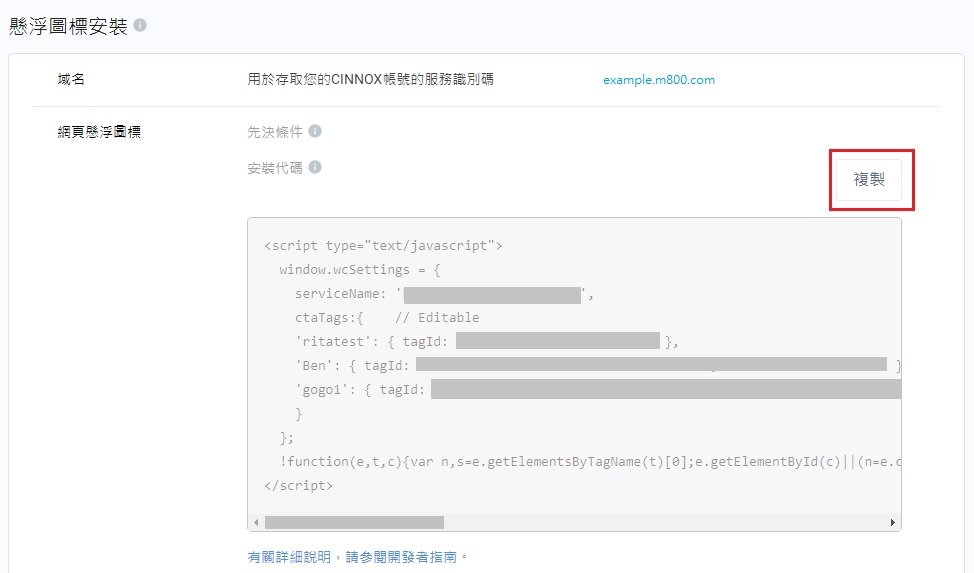The width and height of the screenshot is (974, 573).
Task: Click the info icon next to 先決條件
Action: point(315,131)
